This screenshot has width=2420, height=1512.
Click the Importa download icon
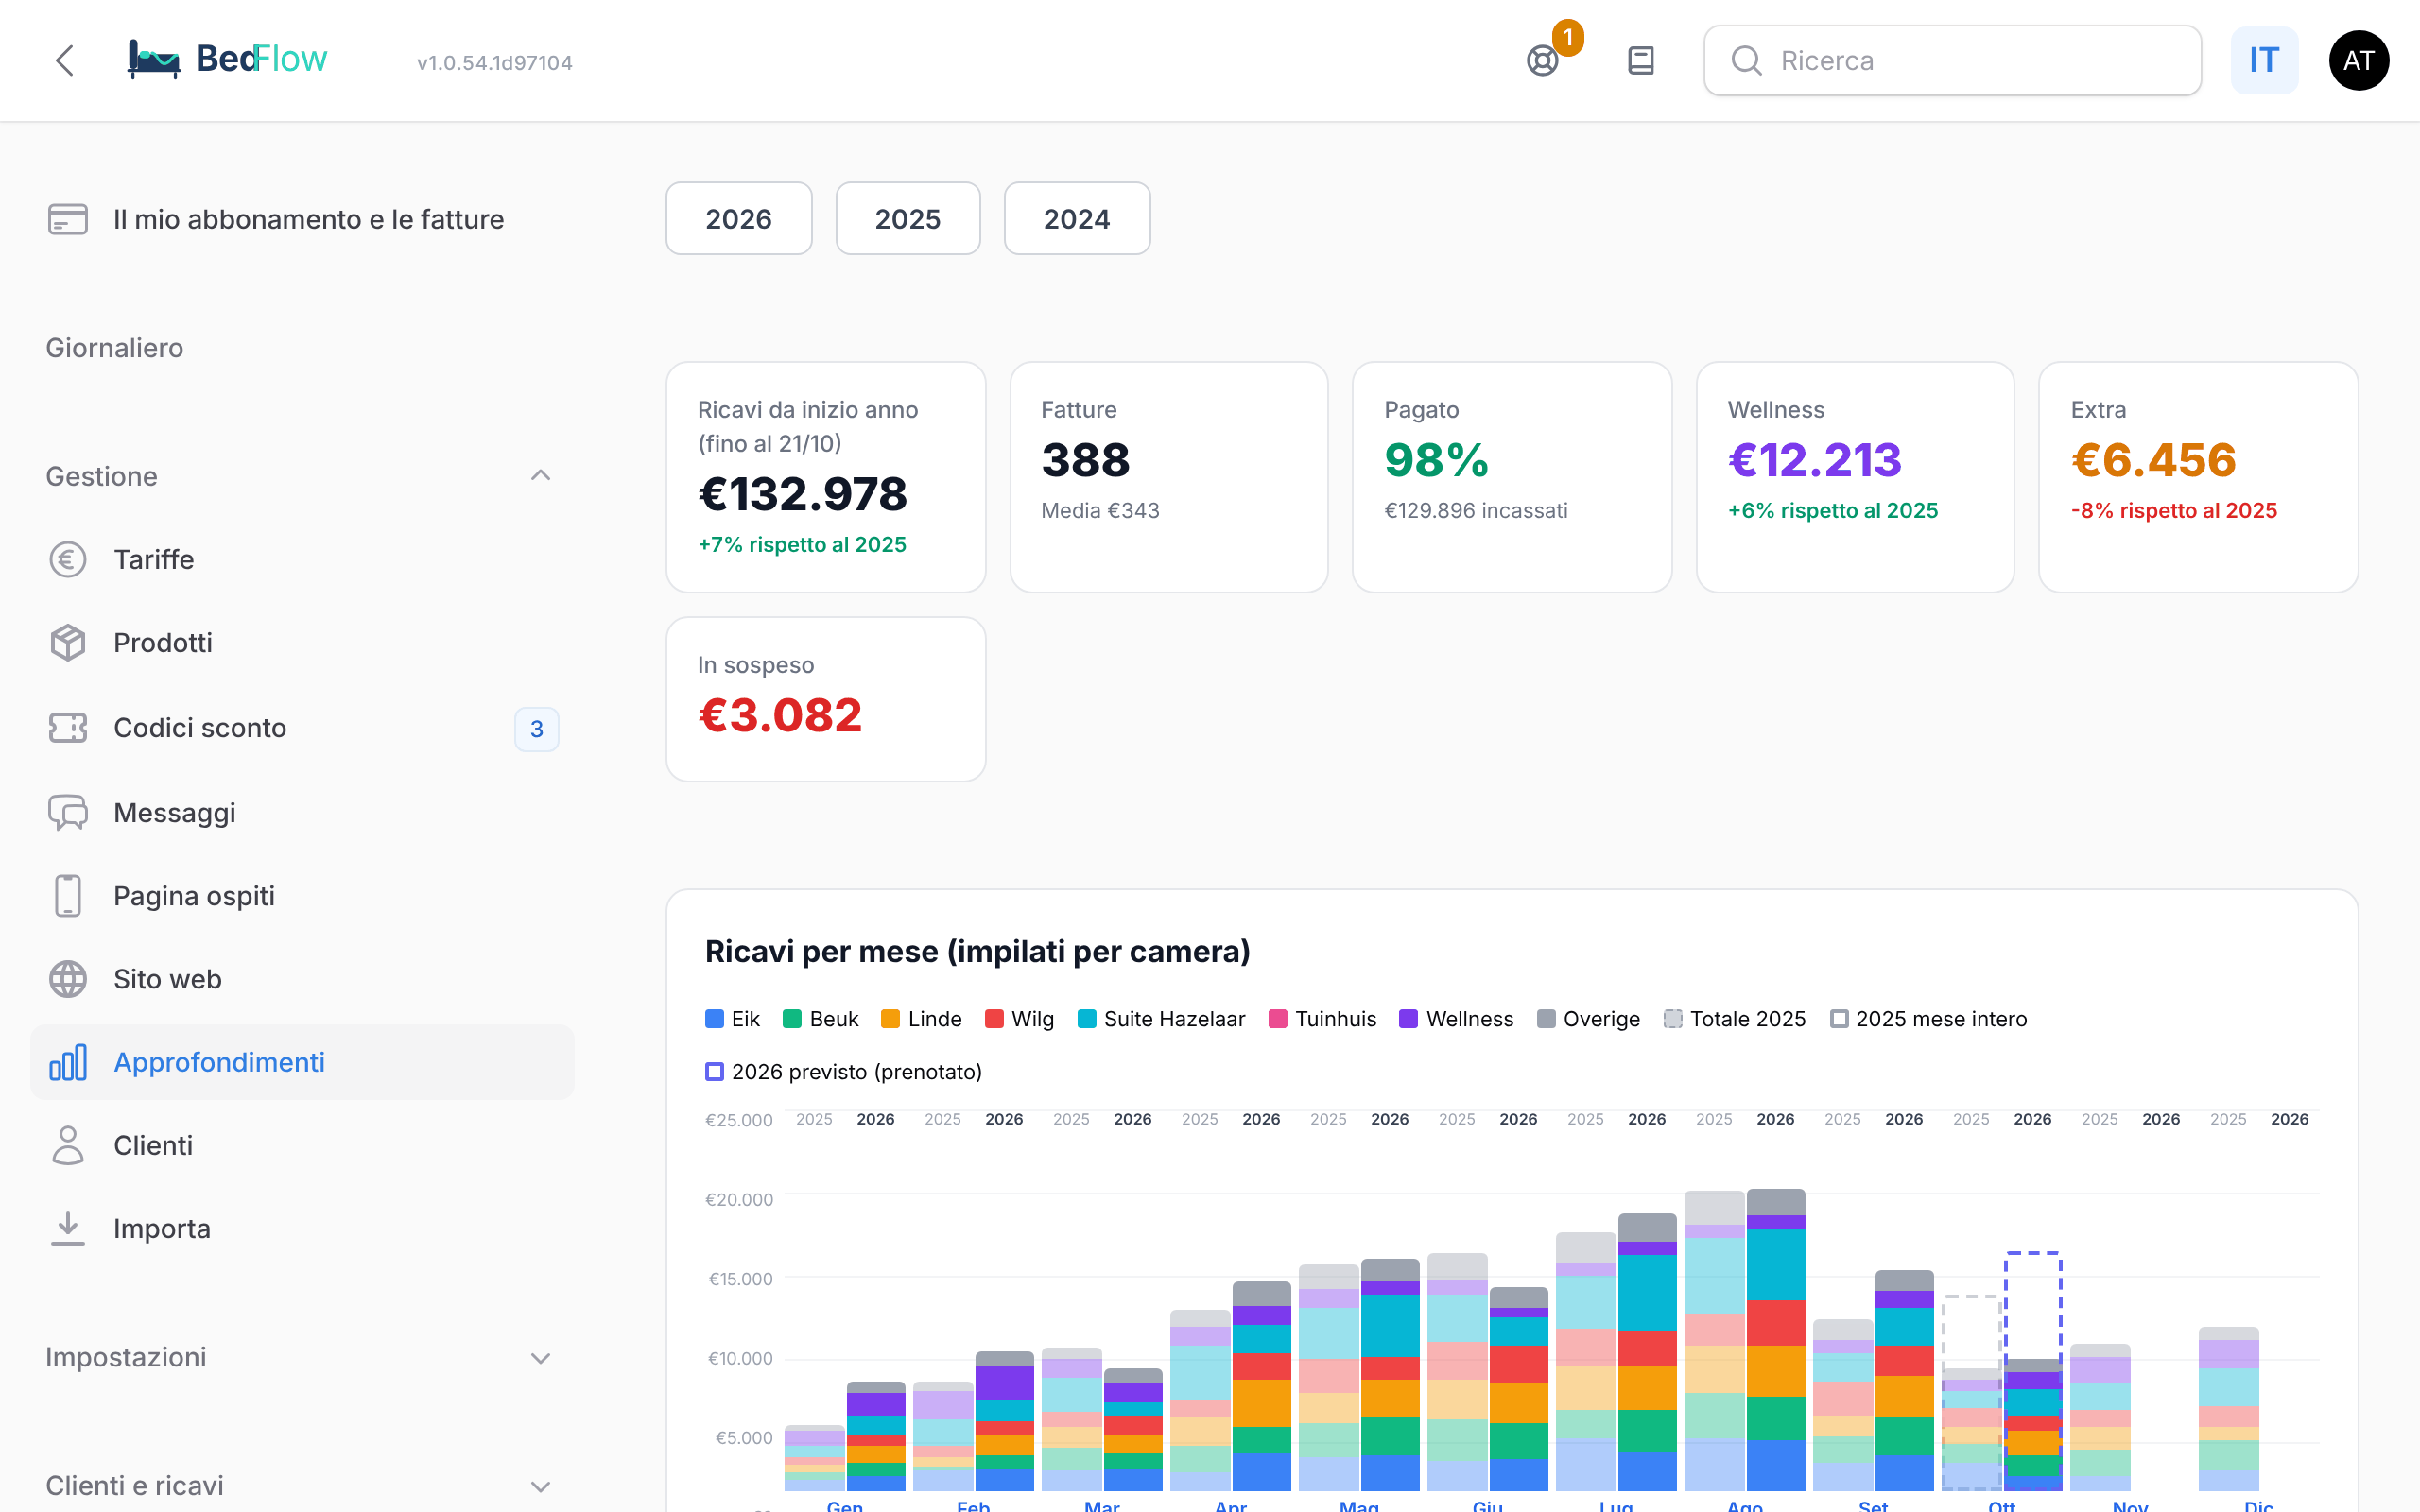point(68,1228)
